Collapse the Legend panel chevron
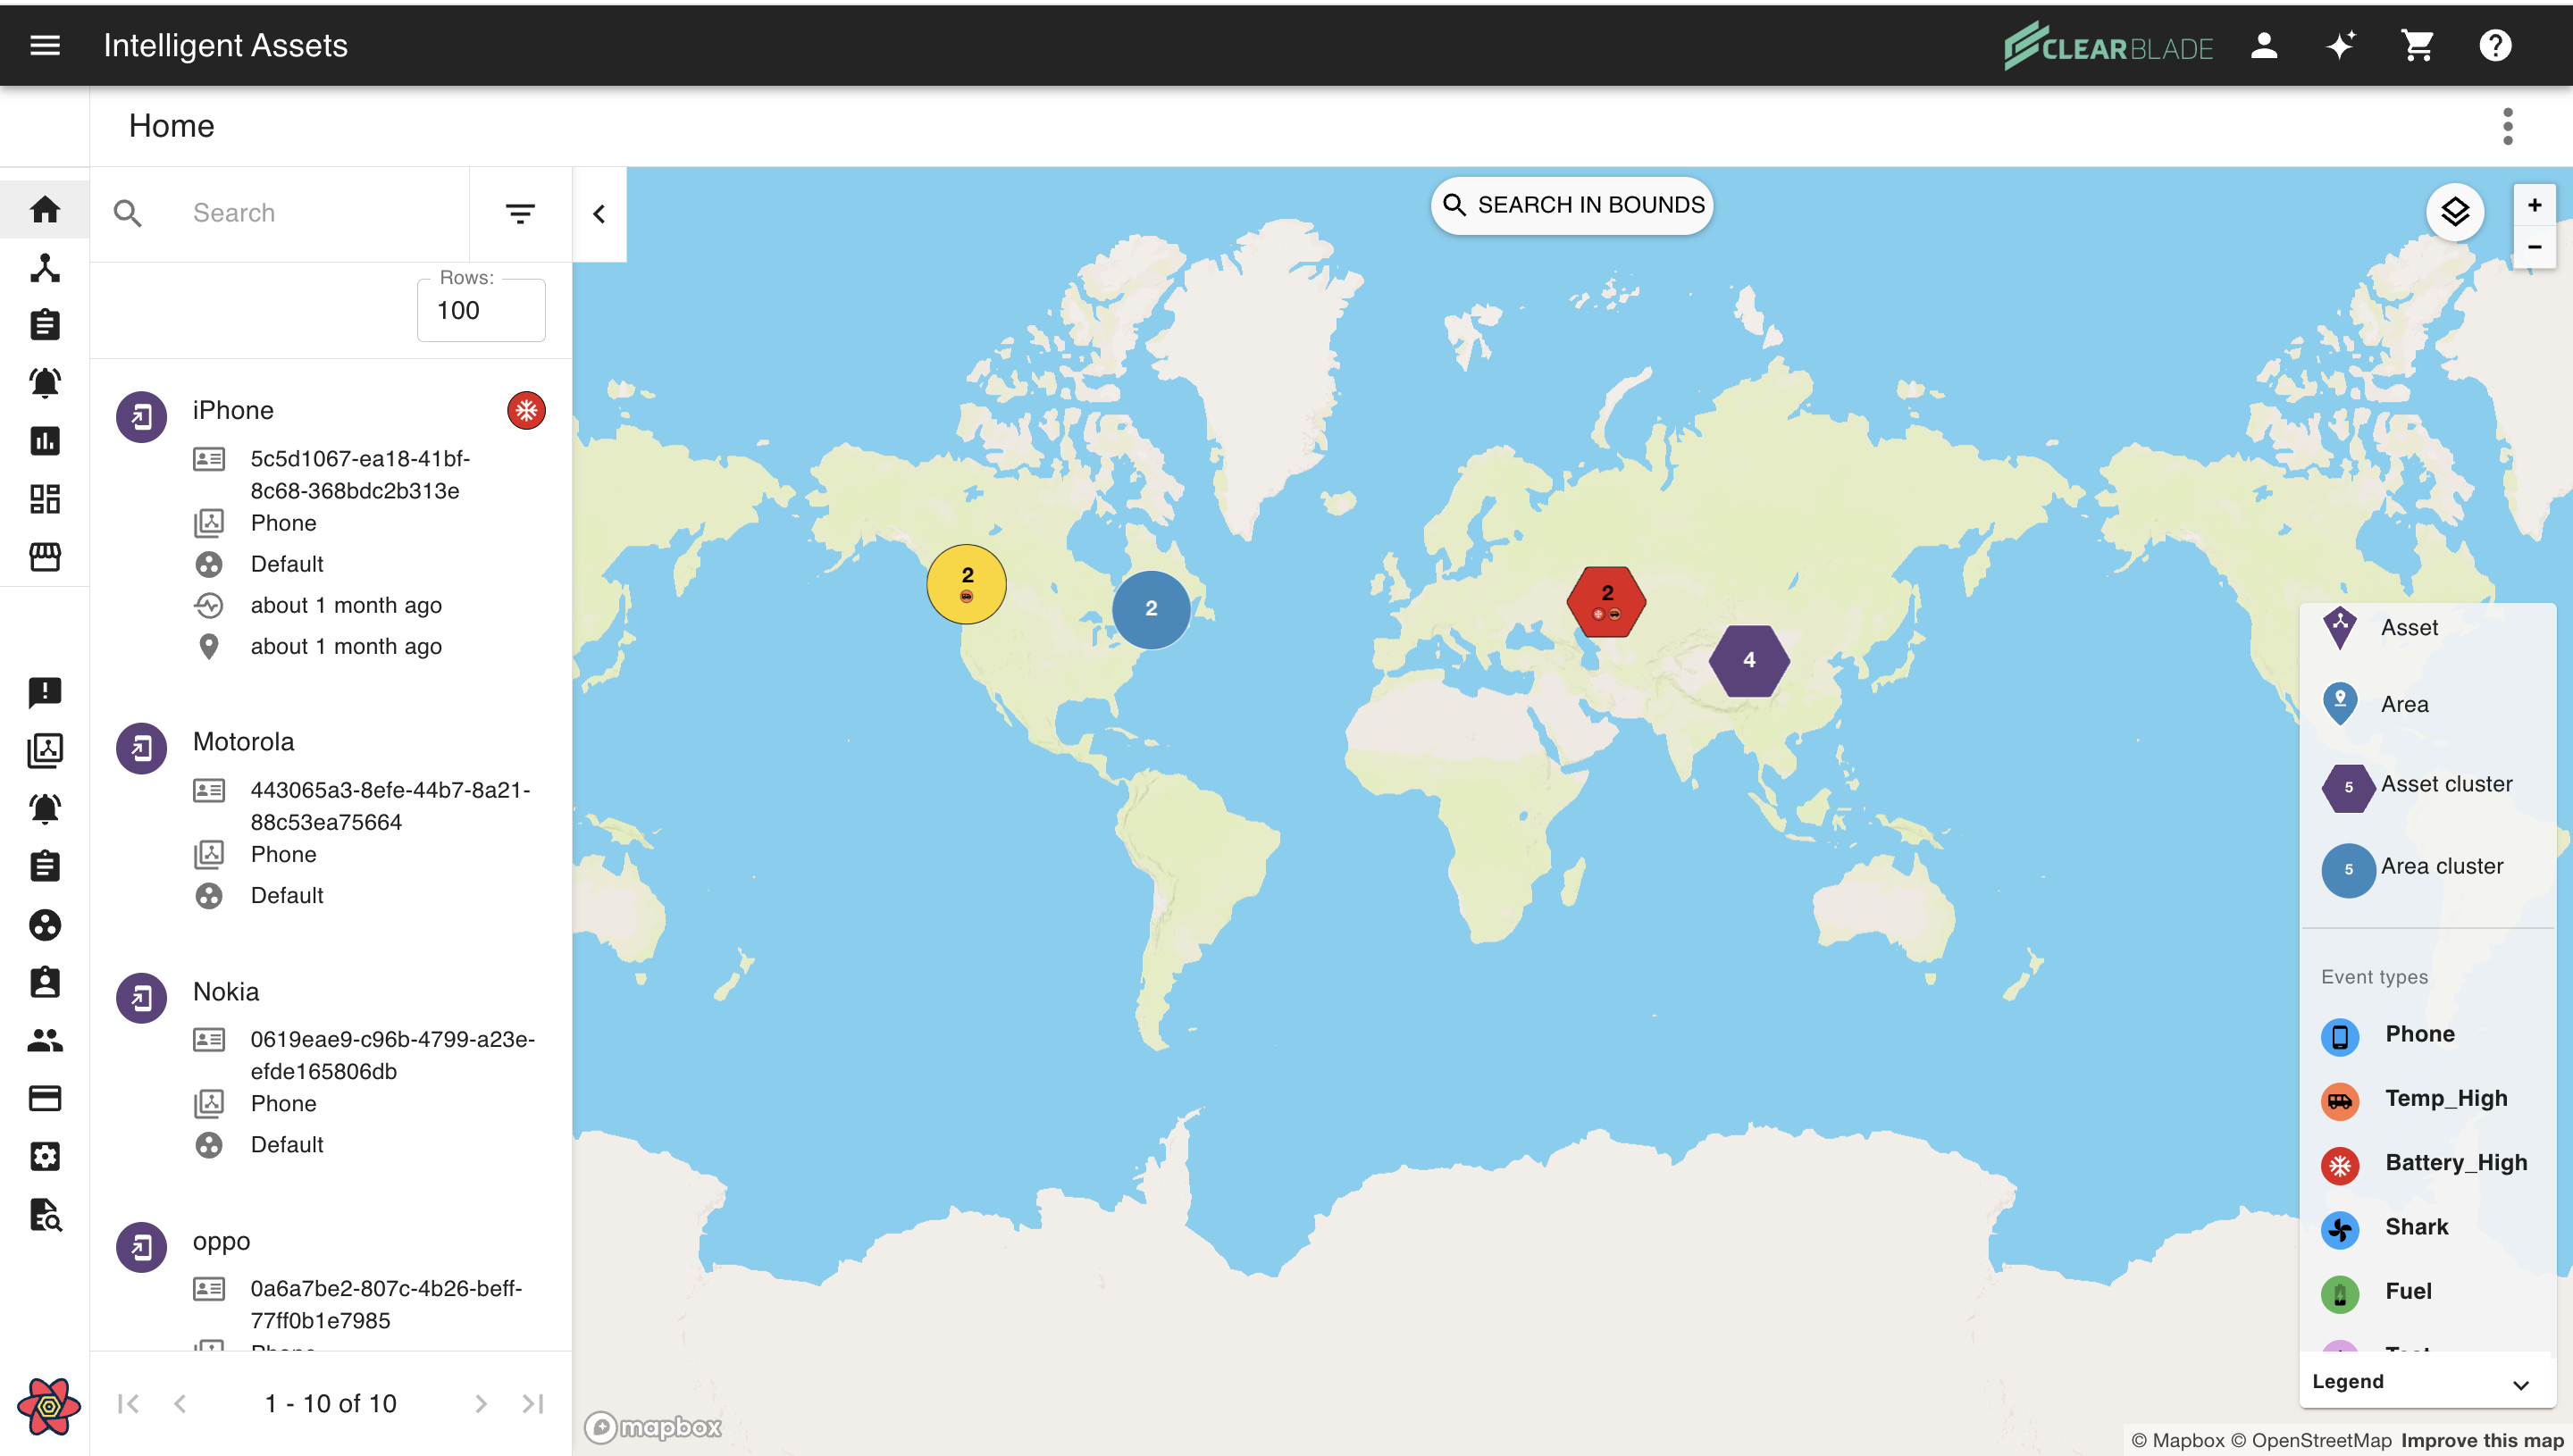The height and width of the screenshot is (1456, 2573). pyautogui.click(x=2520, y=1384)
